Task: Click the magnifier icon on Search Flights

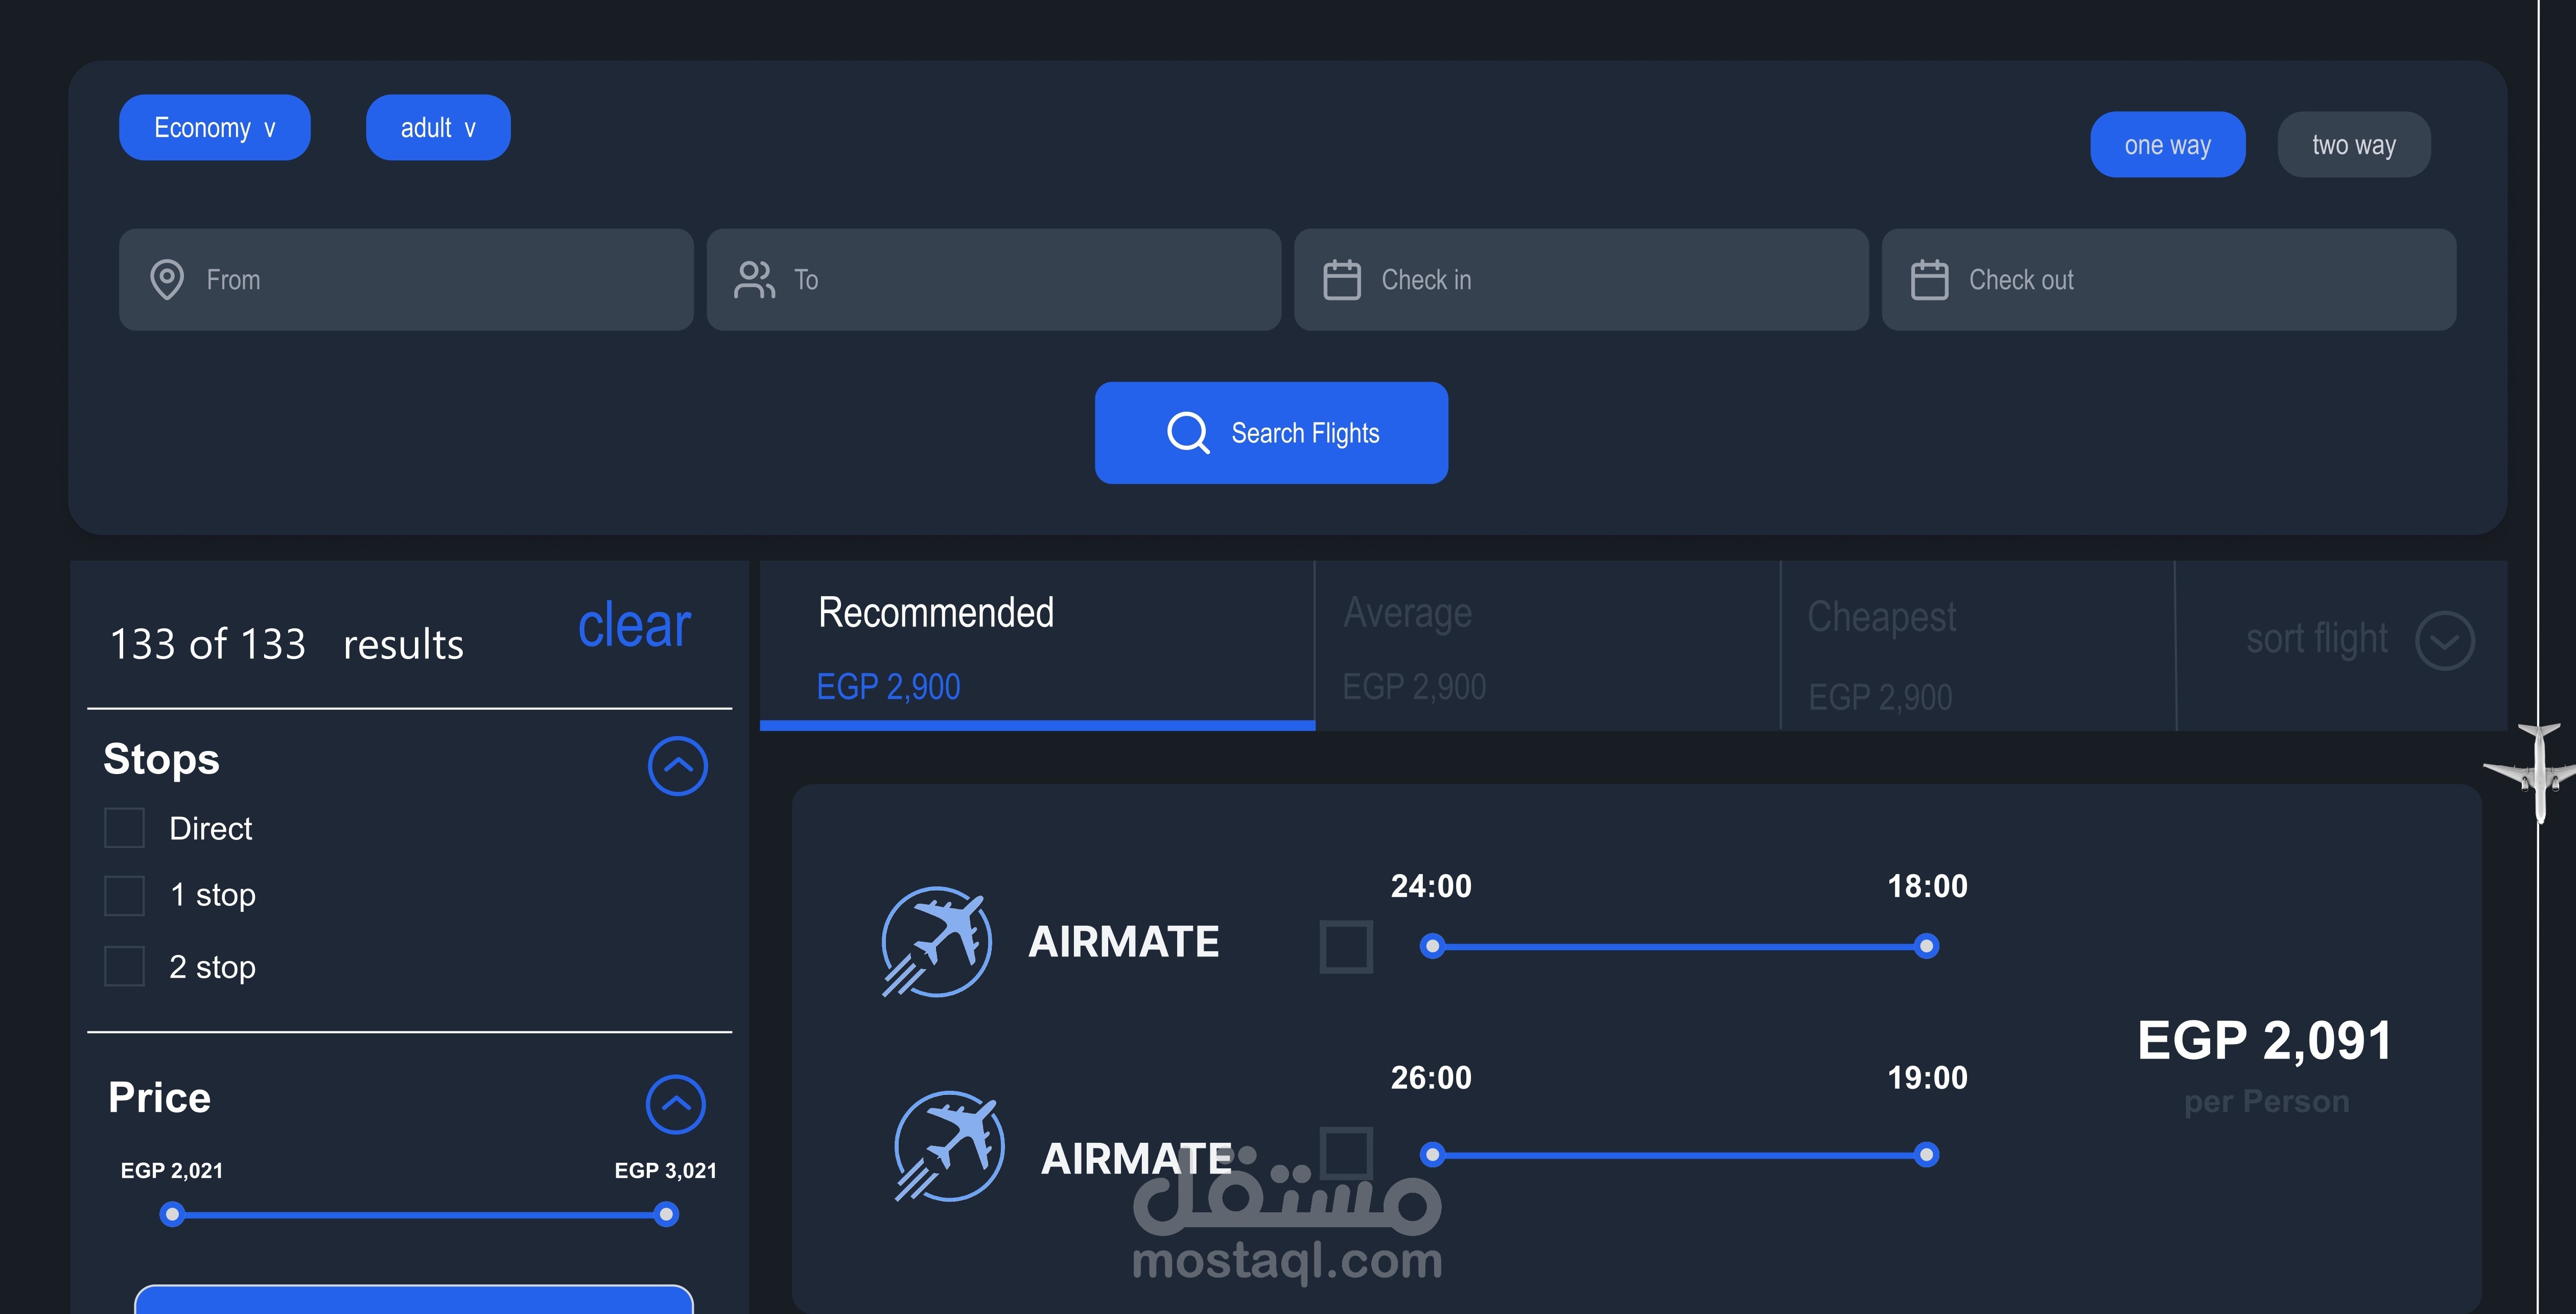Action: point(1187,433)
